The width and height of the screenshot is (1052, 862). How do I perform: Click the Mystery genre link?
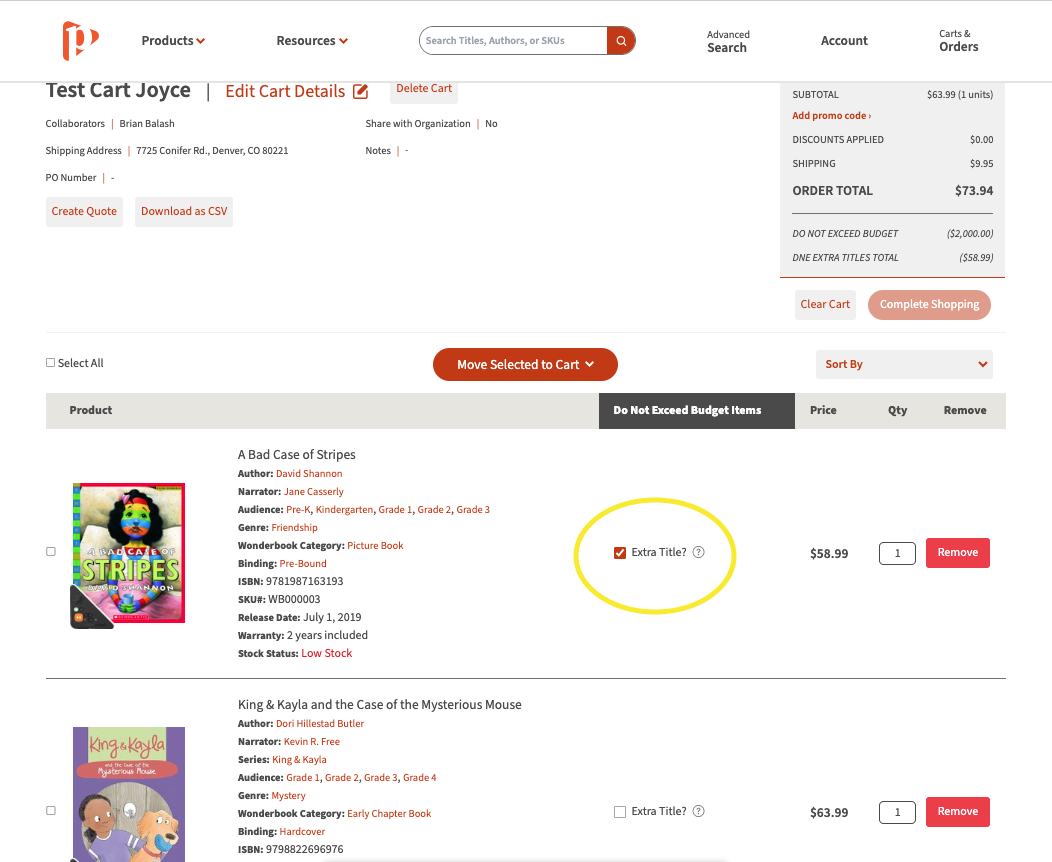point(288,796)
